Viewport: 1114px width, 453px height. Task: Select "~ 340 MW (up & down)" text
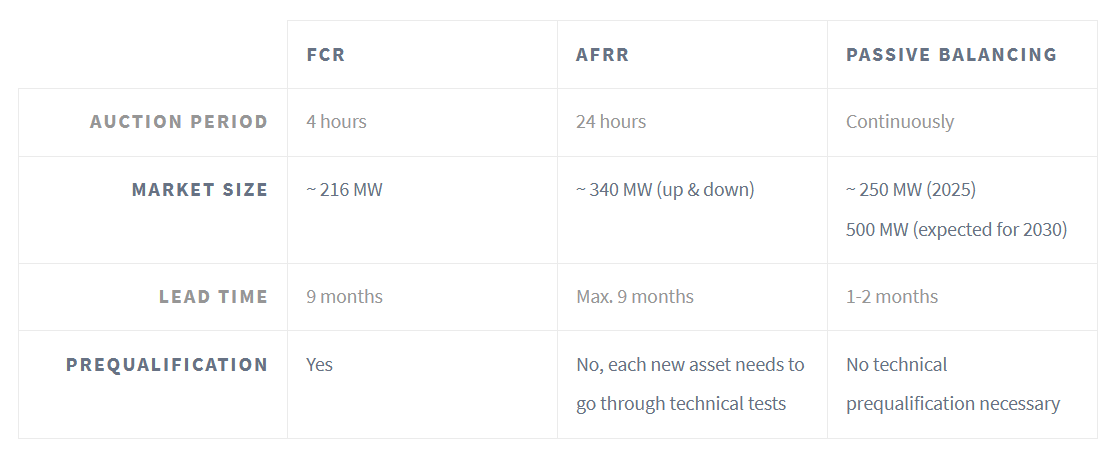(665, 189)
